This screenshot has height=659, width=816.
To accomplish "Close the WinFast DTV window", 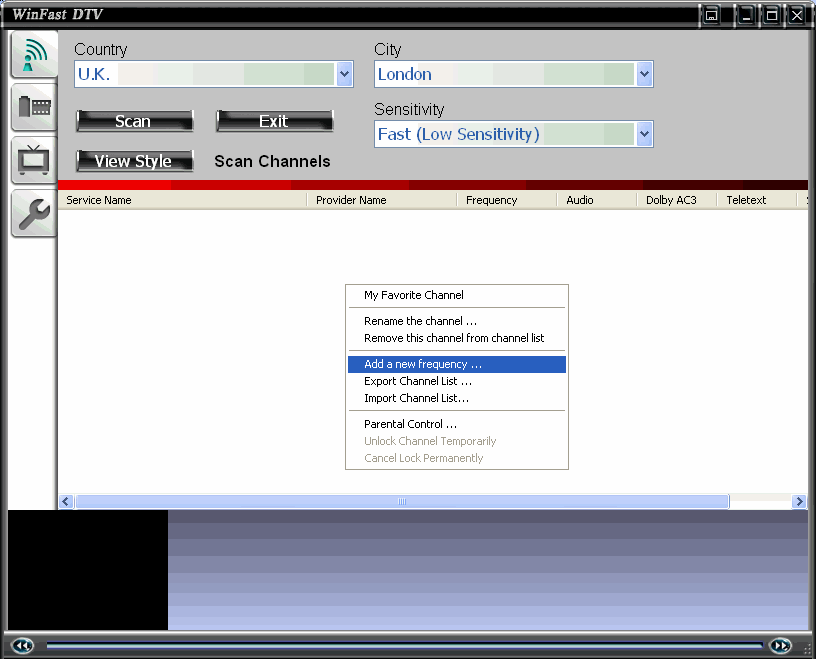I will (797, 15).
